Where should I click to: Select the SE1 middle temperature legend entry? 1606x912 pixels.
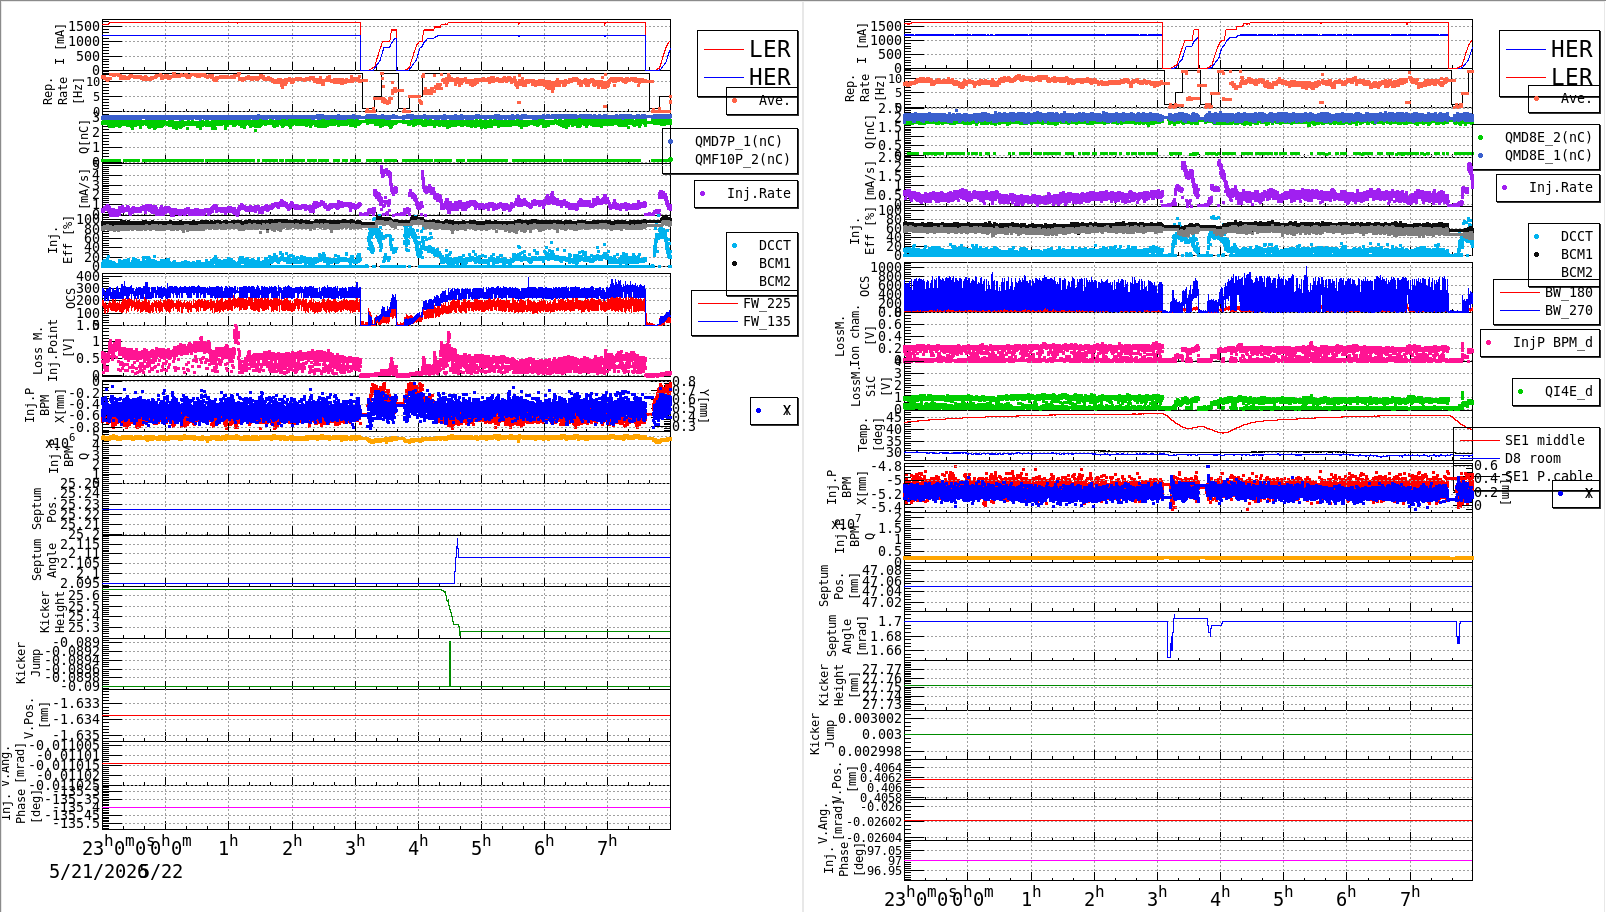pyautogui.click(x=1544, y=440)
